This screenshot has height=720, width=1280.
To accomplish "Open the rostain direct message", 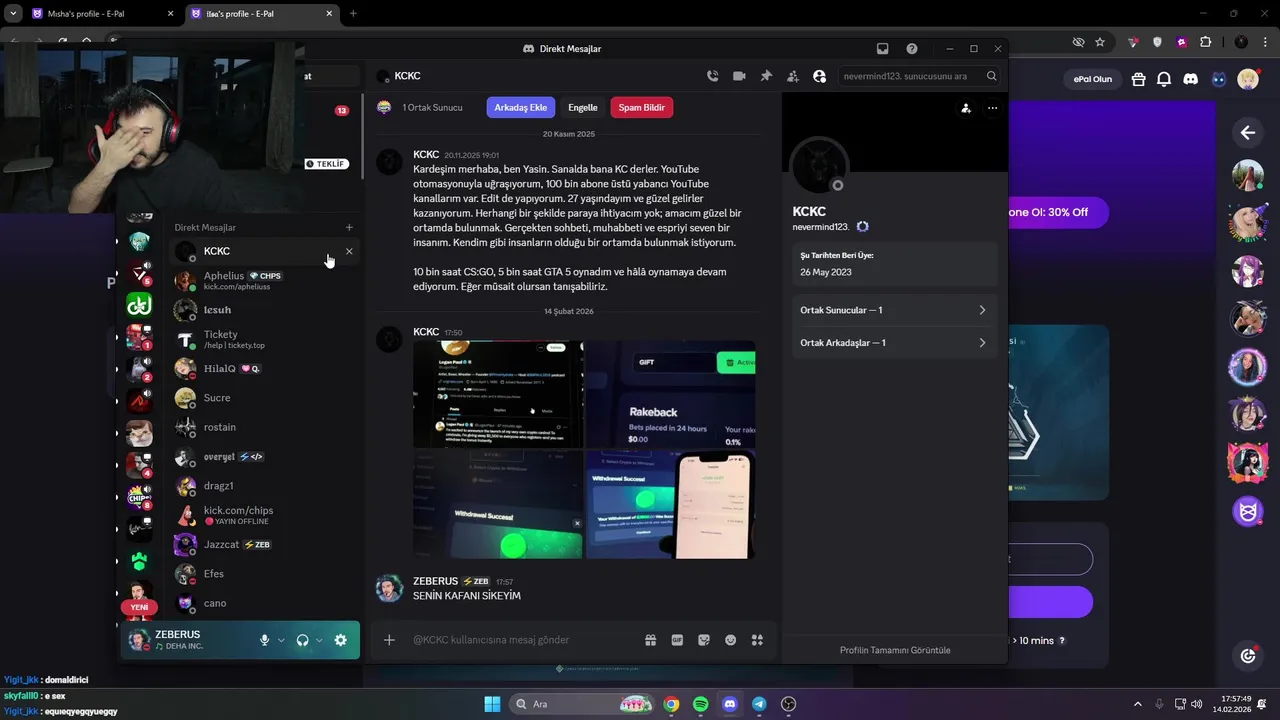I will 265,427.
